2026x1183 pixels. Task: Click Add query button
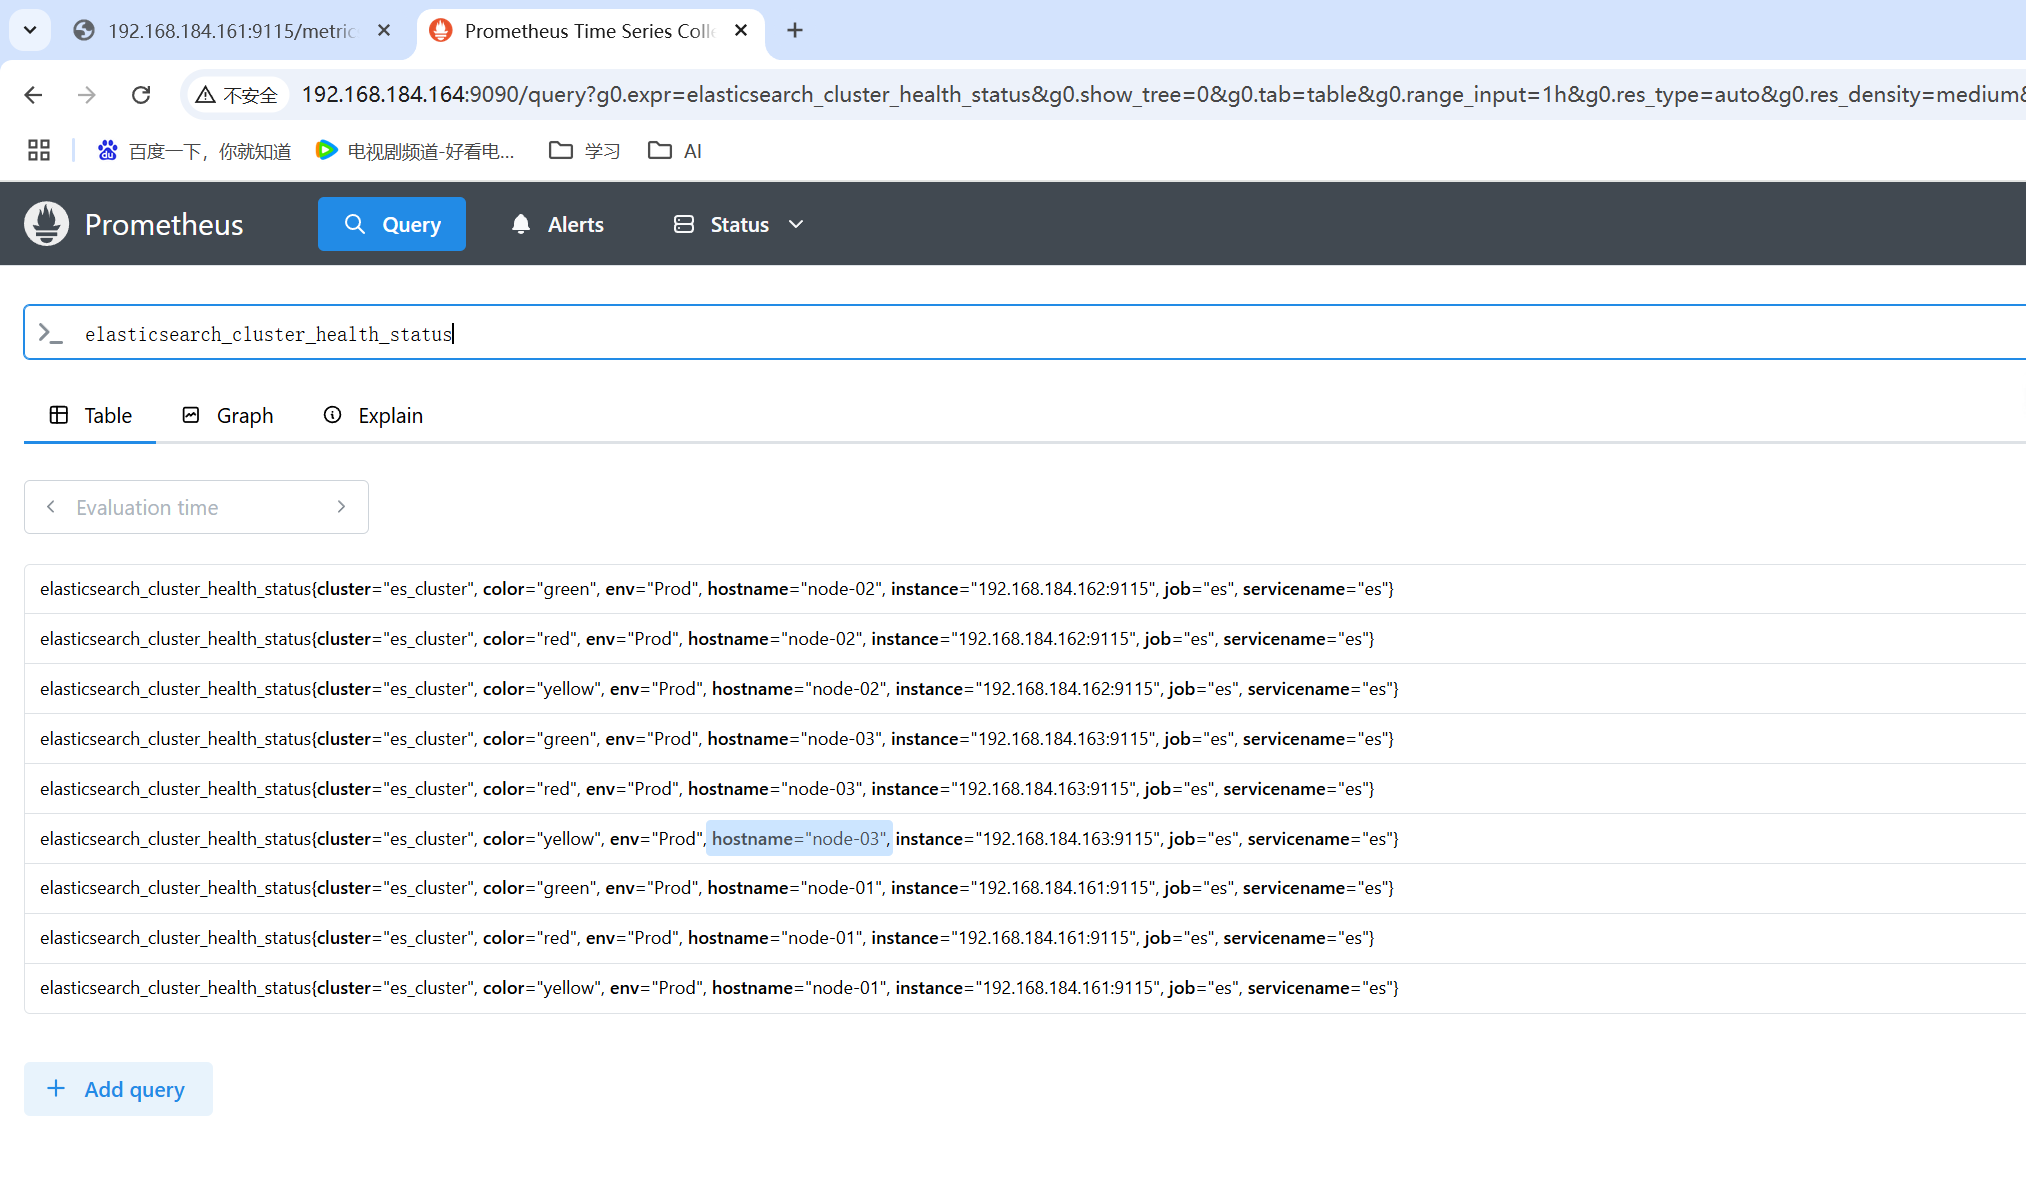point(118,1089)
